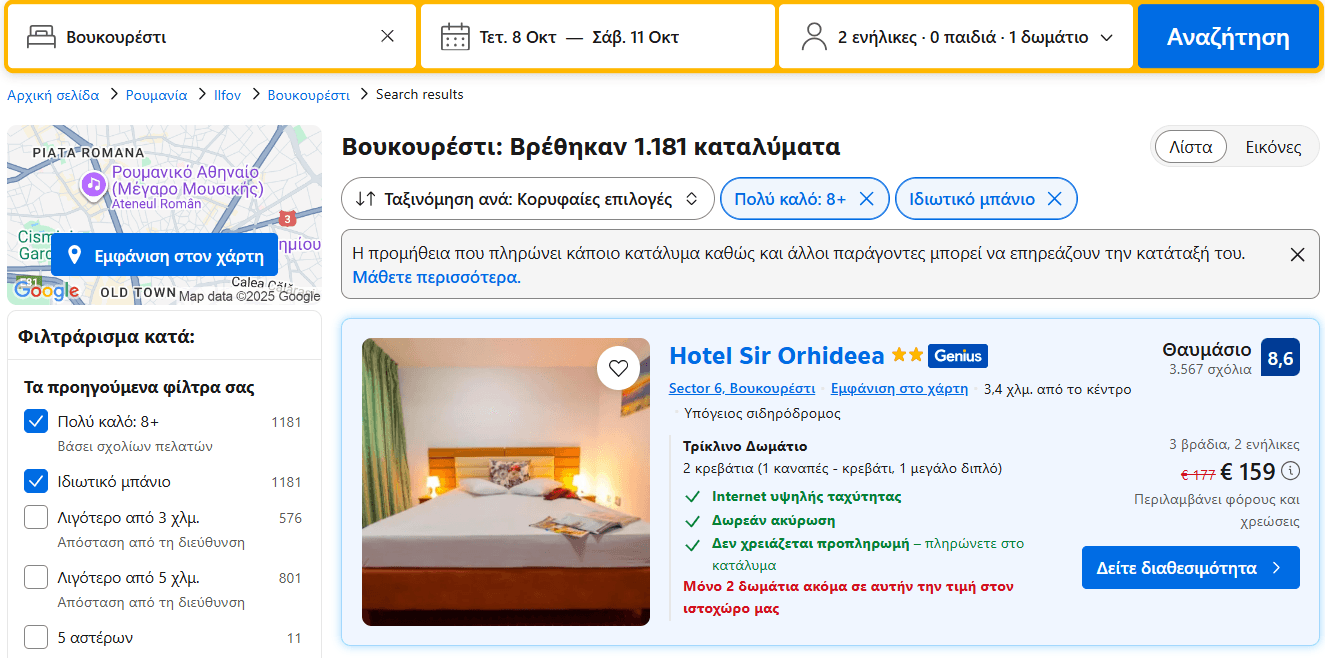This screenshot has height=658, width=1325.
Task: Remove the 'Ιδιωτικό μπάνιο' filter chip
Action: 1054,199
